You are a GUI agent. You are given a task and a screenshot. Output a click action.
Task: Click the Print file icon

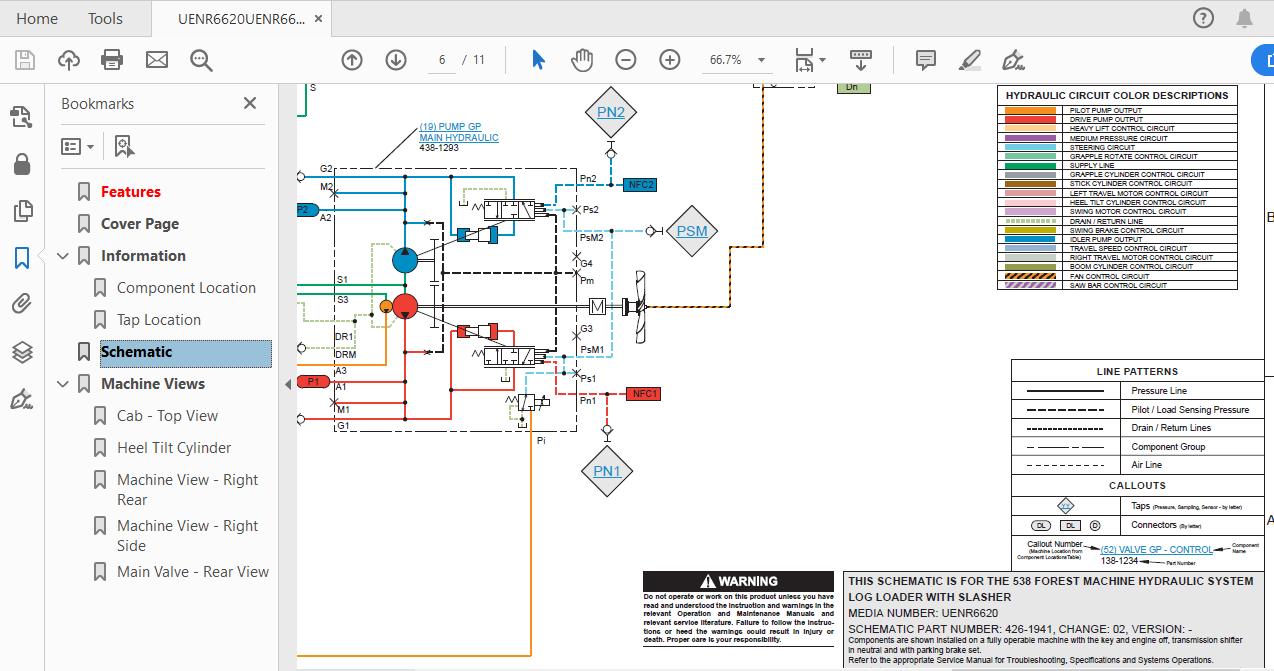point(113,60)
